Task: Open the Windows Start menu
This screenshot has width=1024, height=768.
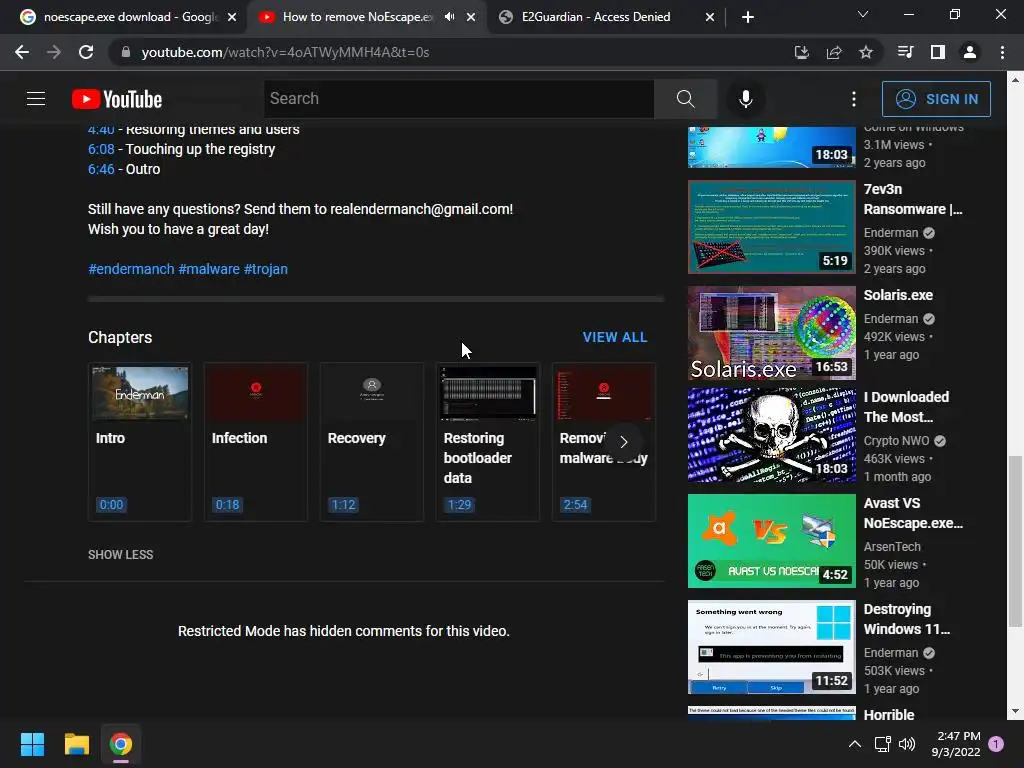Action: 32,744
